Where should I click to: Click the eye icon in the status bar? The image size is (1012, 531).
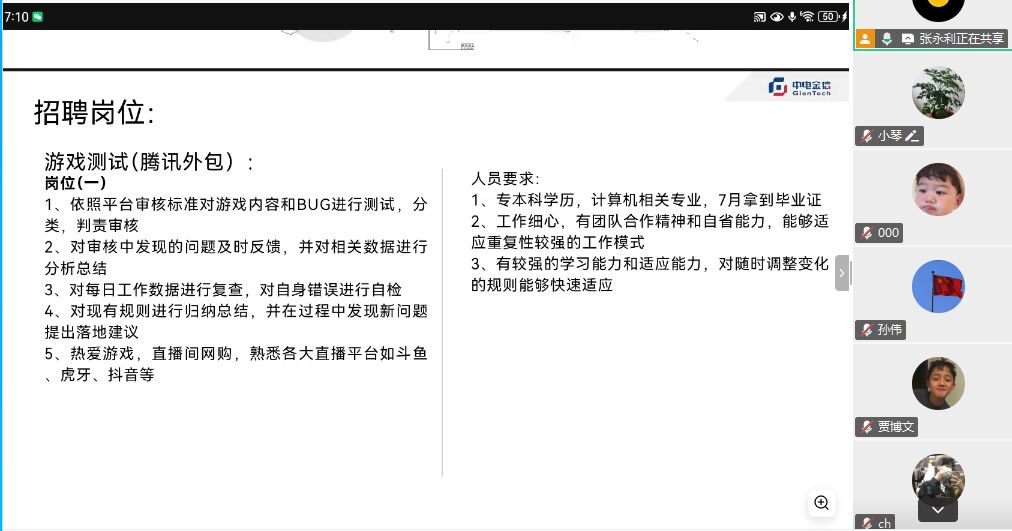tap(776, 17)
